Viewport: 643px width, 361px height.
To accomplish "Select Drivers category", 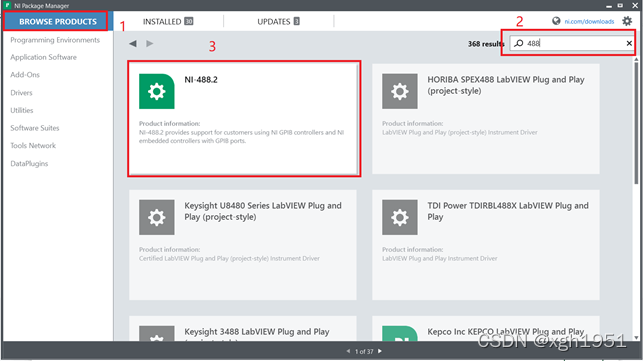I will tap(21, 93).
